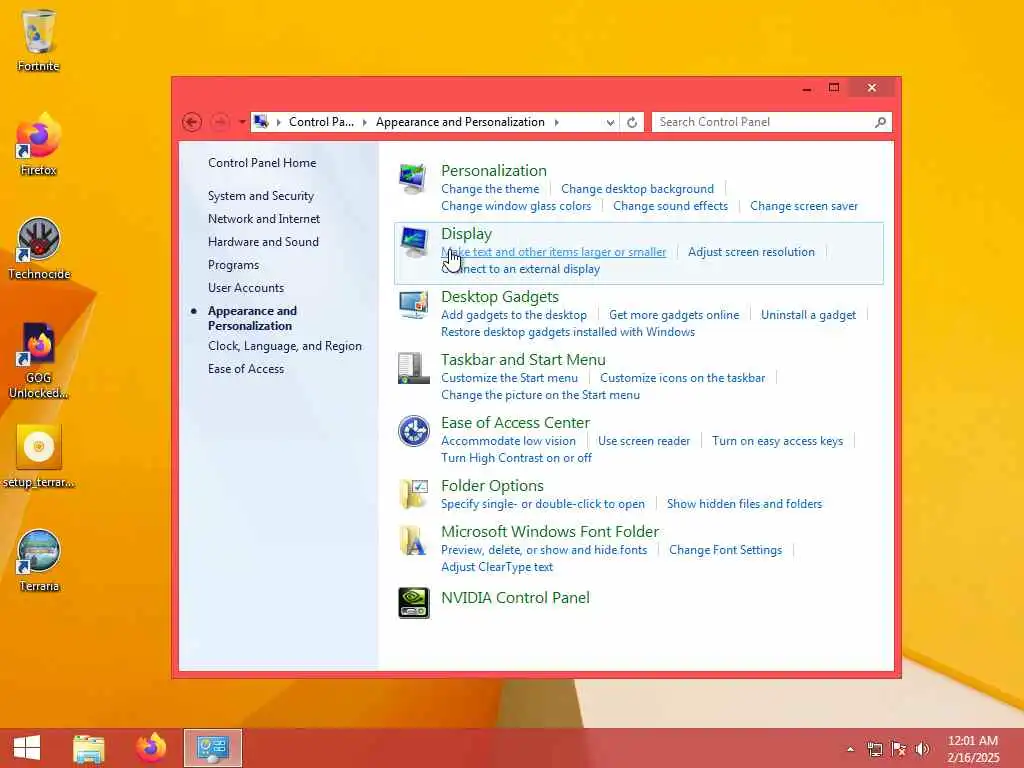Image resolution: width=1024 pixels, height=768 pixels.
Task: Open Change Font Settings link
Action: point(726,550)
